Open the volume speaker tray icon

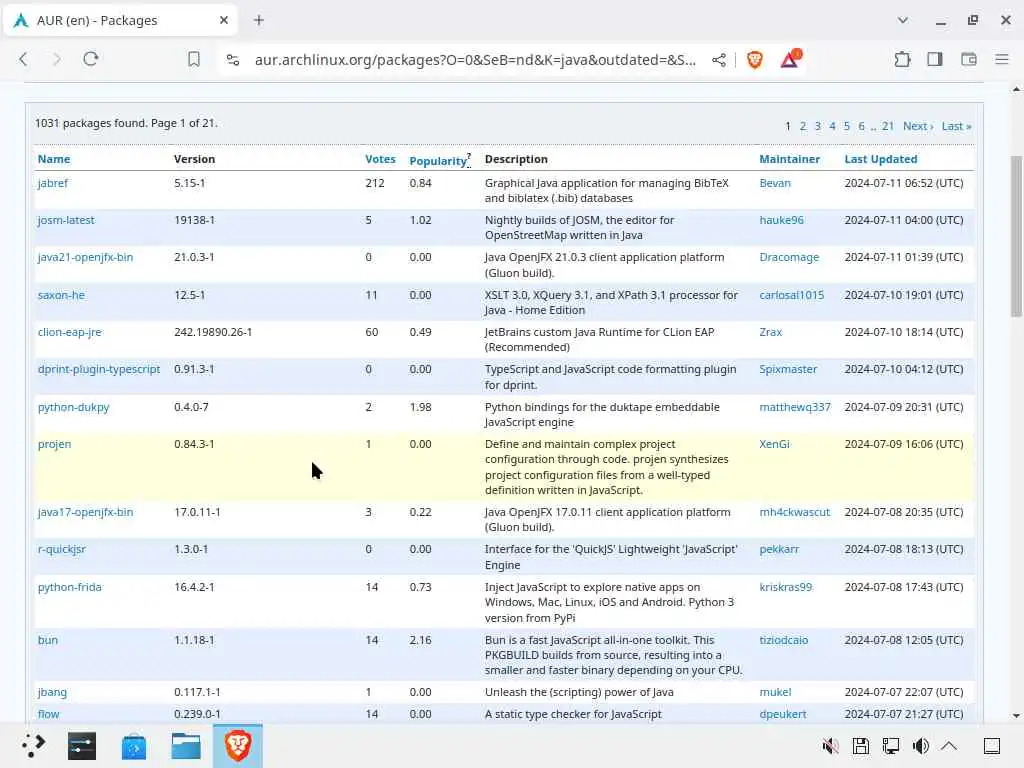coord(921,745)
